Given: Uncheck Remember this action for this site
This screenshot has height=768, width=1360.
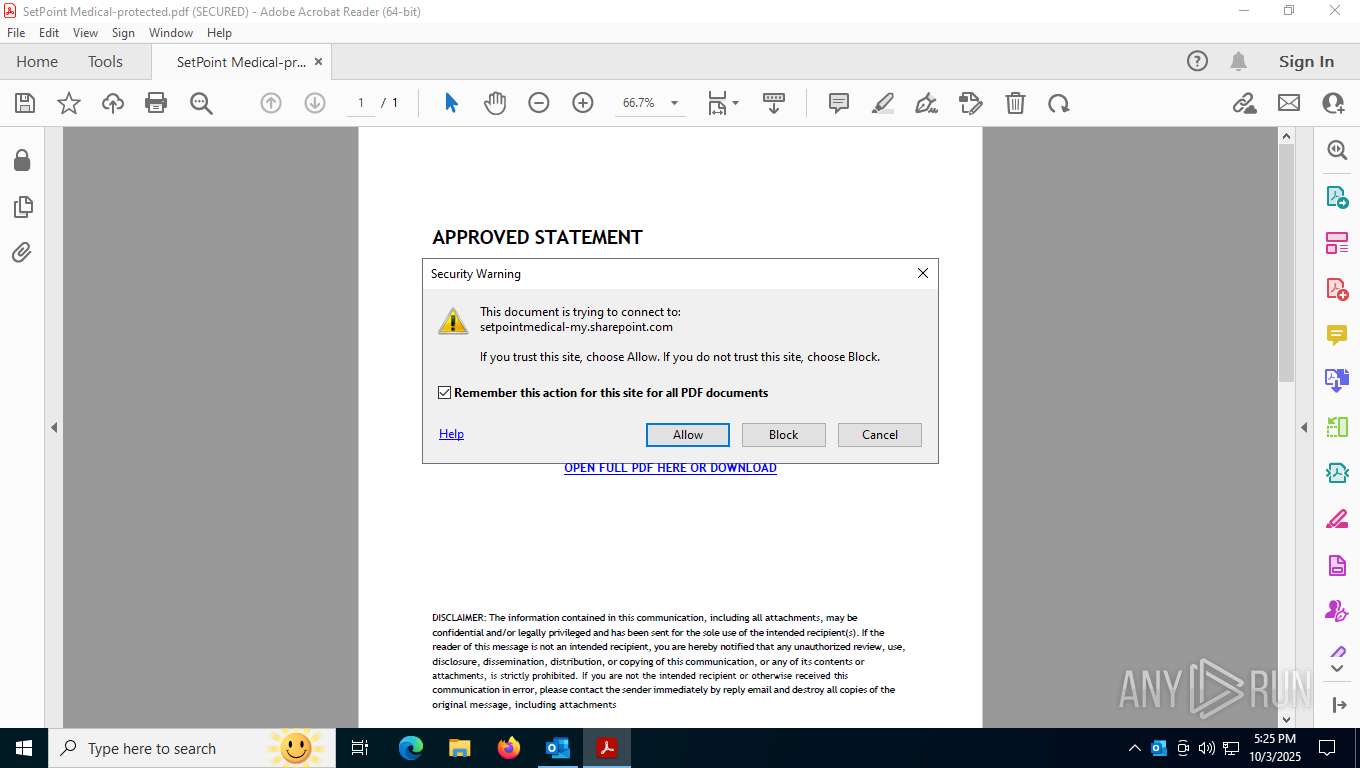Looking at the screenshot, I should point(445,393).
